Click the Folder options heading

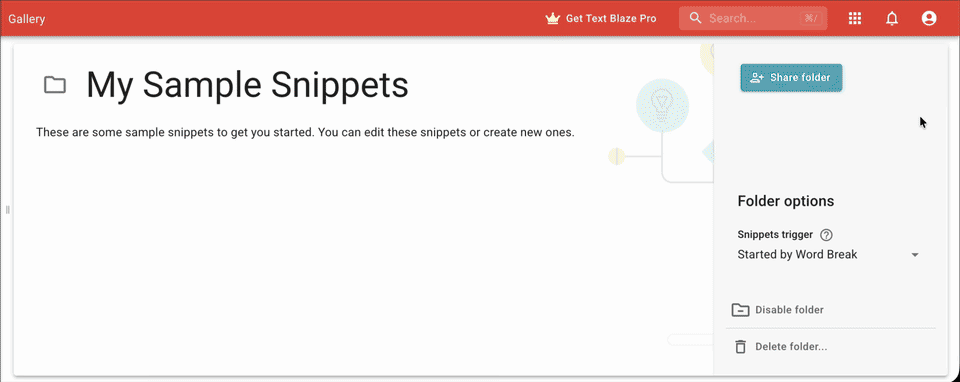click(786, 201)
